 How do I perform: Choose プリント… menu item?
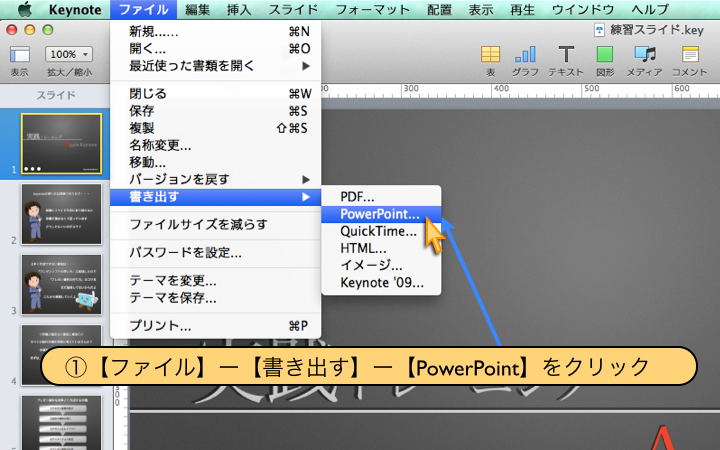click(x=215, y=326)
